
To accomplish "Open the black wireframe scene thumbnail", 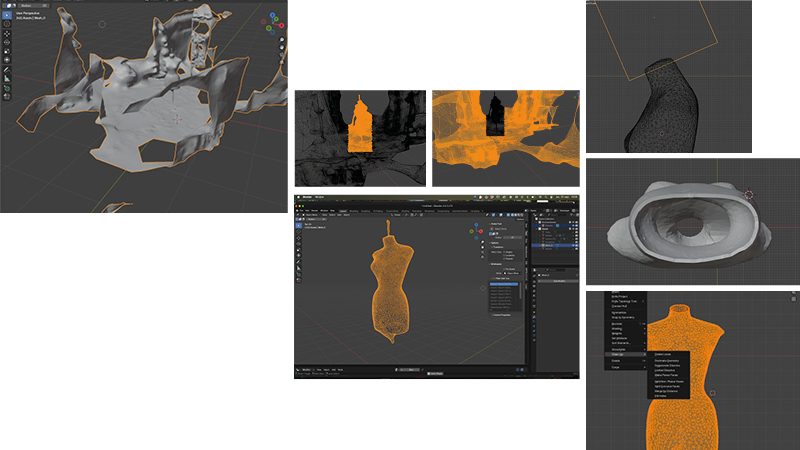I will 358,138.
